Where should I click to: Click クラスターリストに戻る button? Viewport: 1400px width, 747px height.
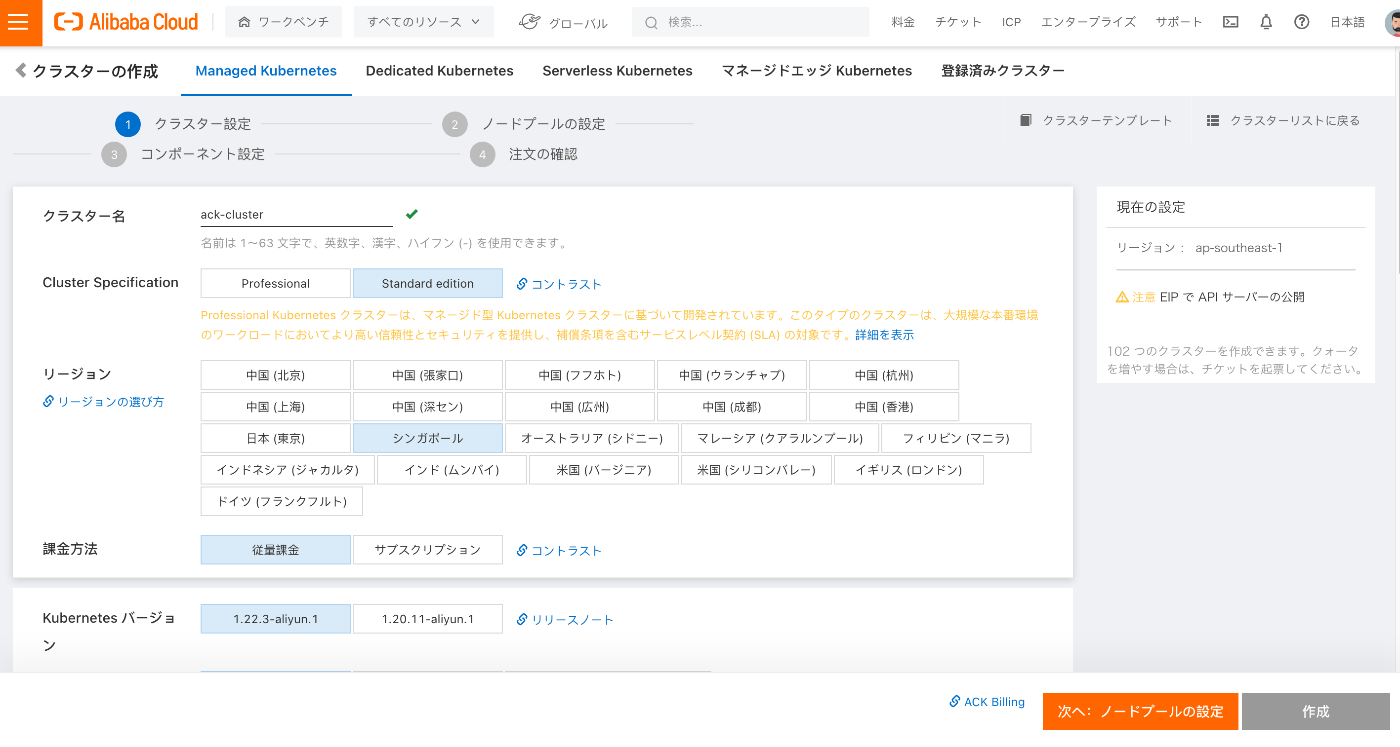coord(1283,120)
